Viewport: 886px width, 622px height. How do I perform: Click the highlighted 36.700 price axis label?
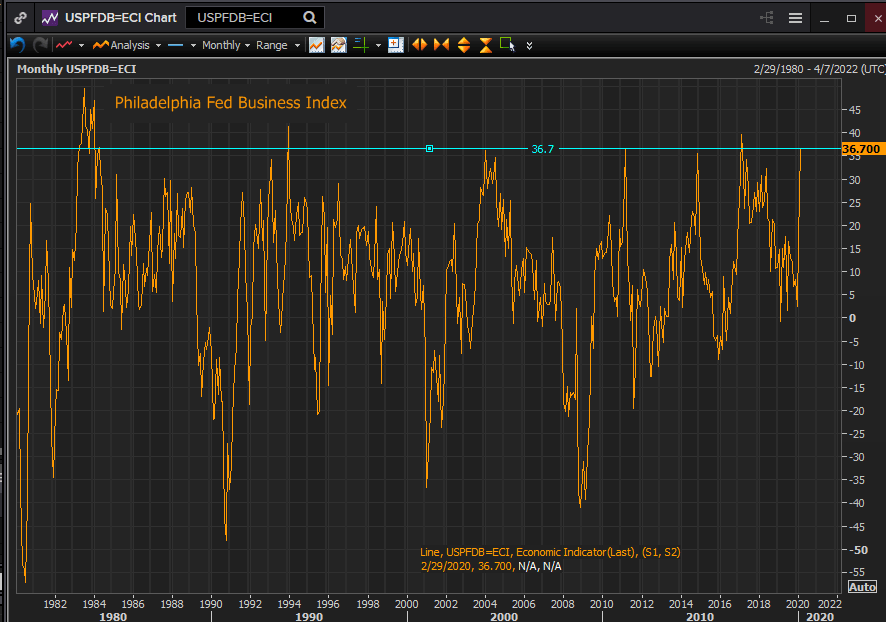[x=861, y=149]
